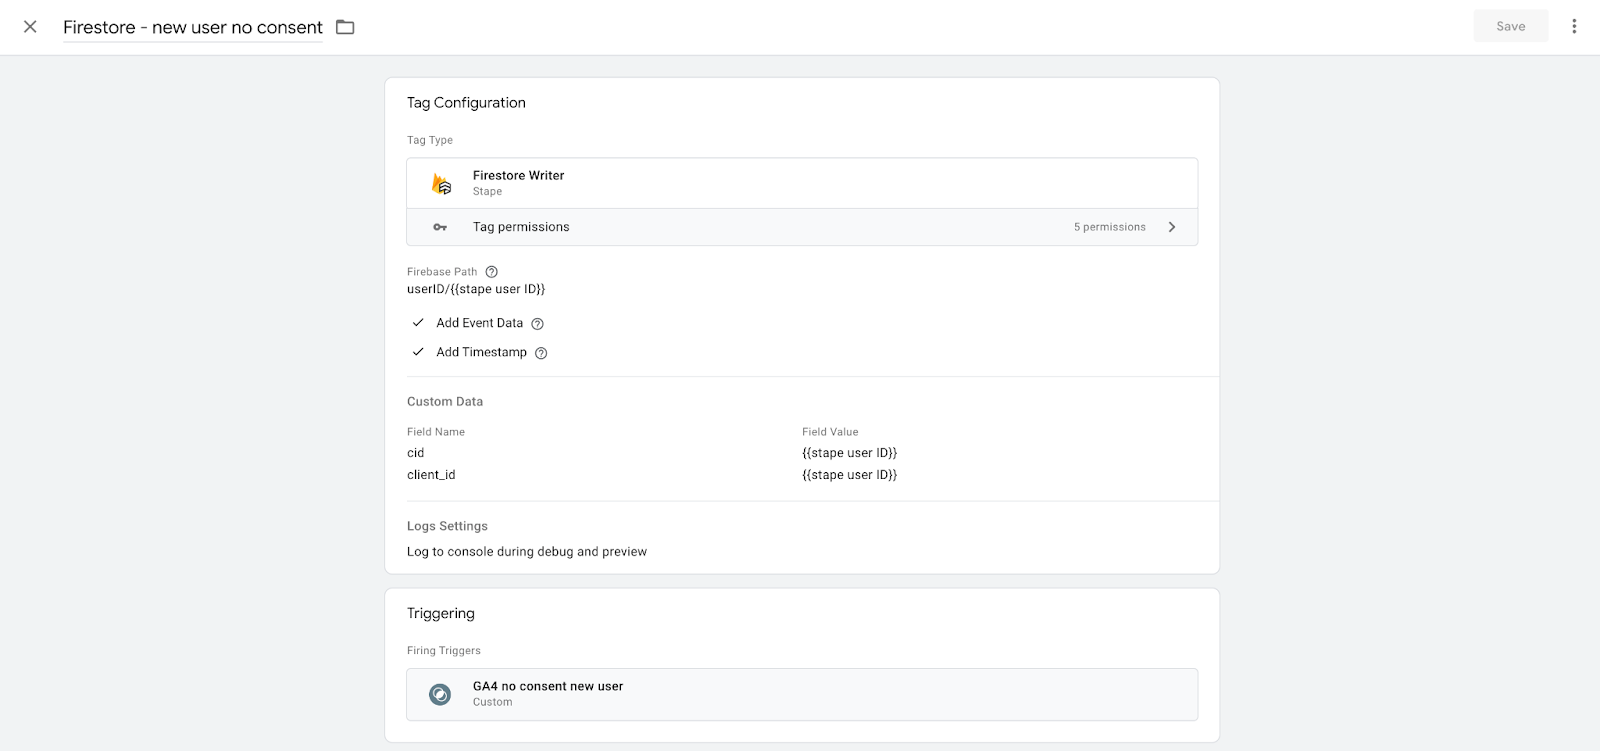Select the Firestore Writer tag type row
The width and height of the screenshot is (1600, 751).
click(802, 183)
